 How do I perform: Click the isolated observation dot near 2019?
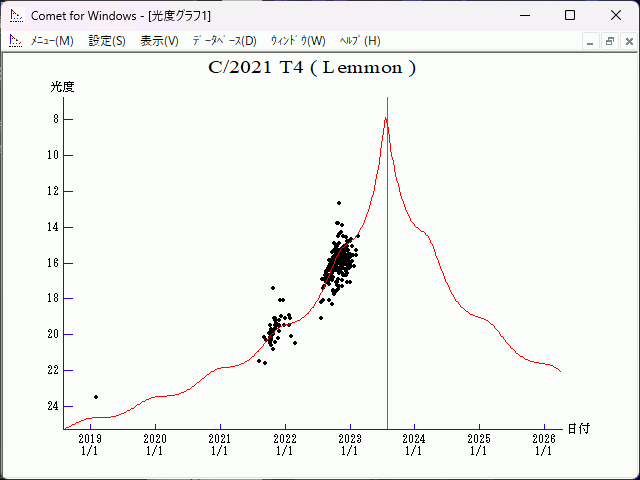point(96,397)
